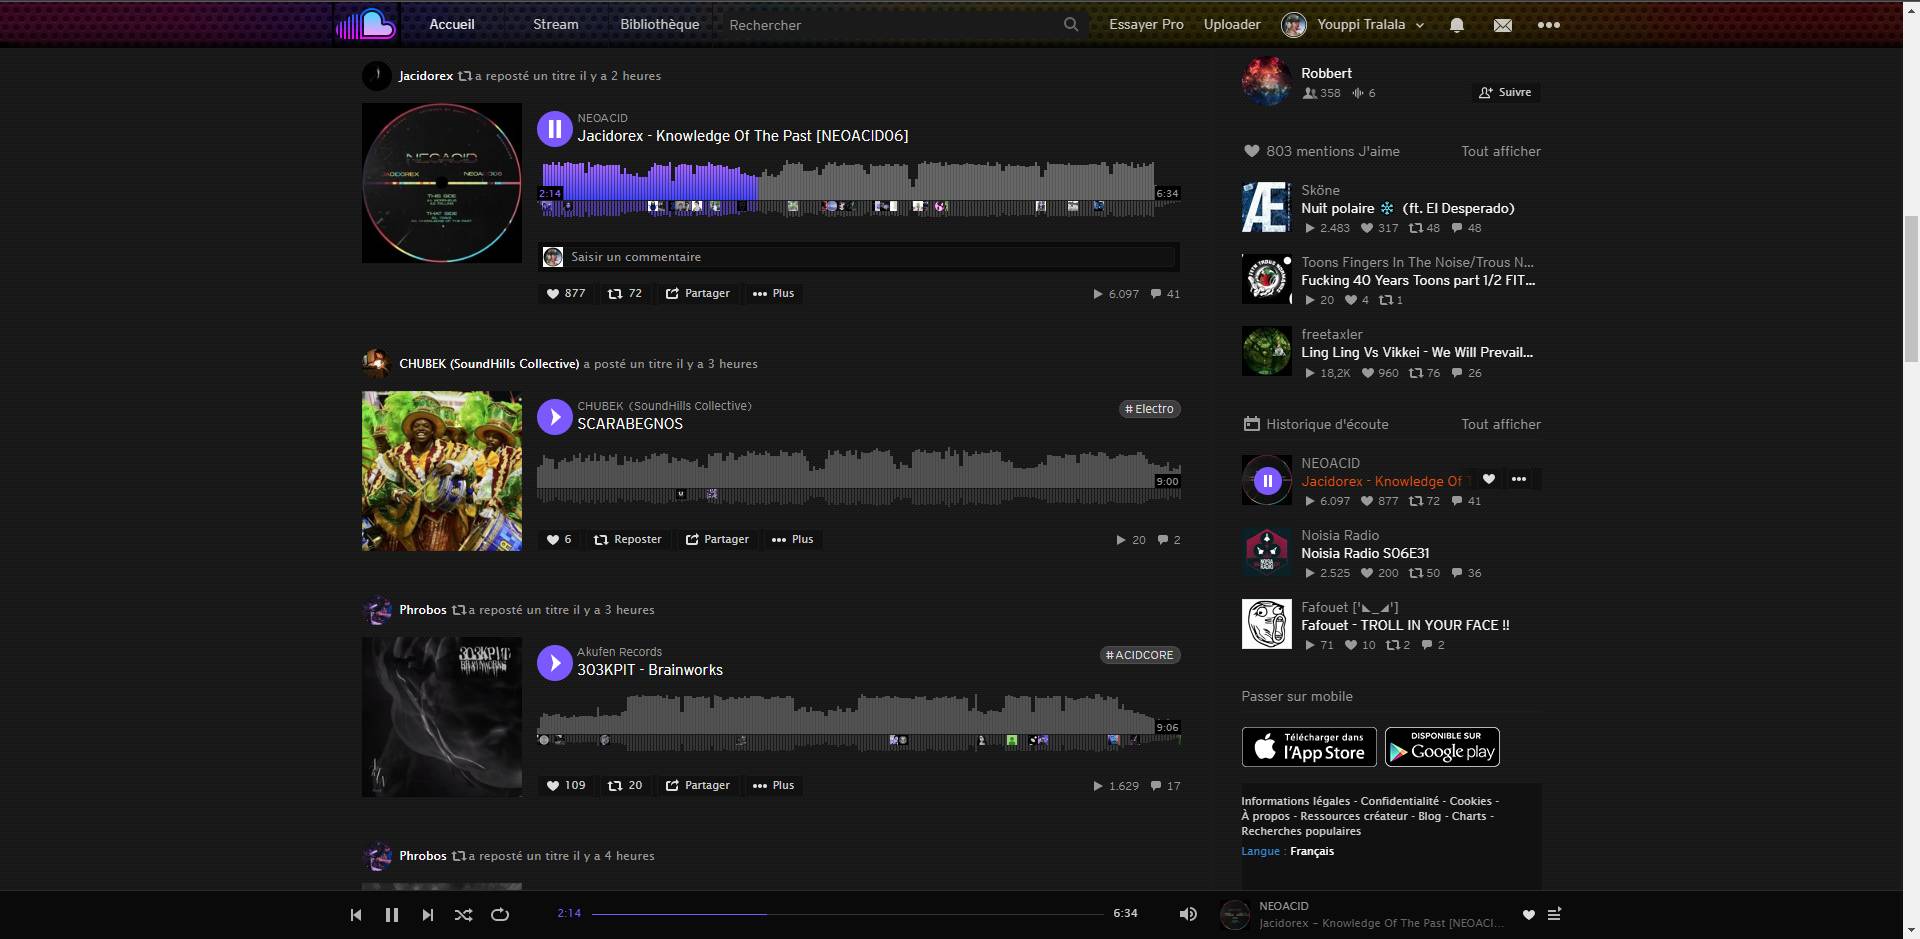Open Essayer Pro

coord(1145,24)
